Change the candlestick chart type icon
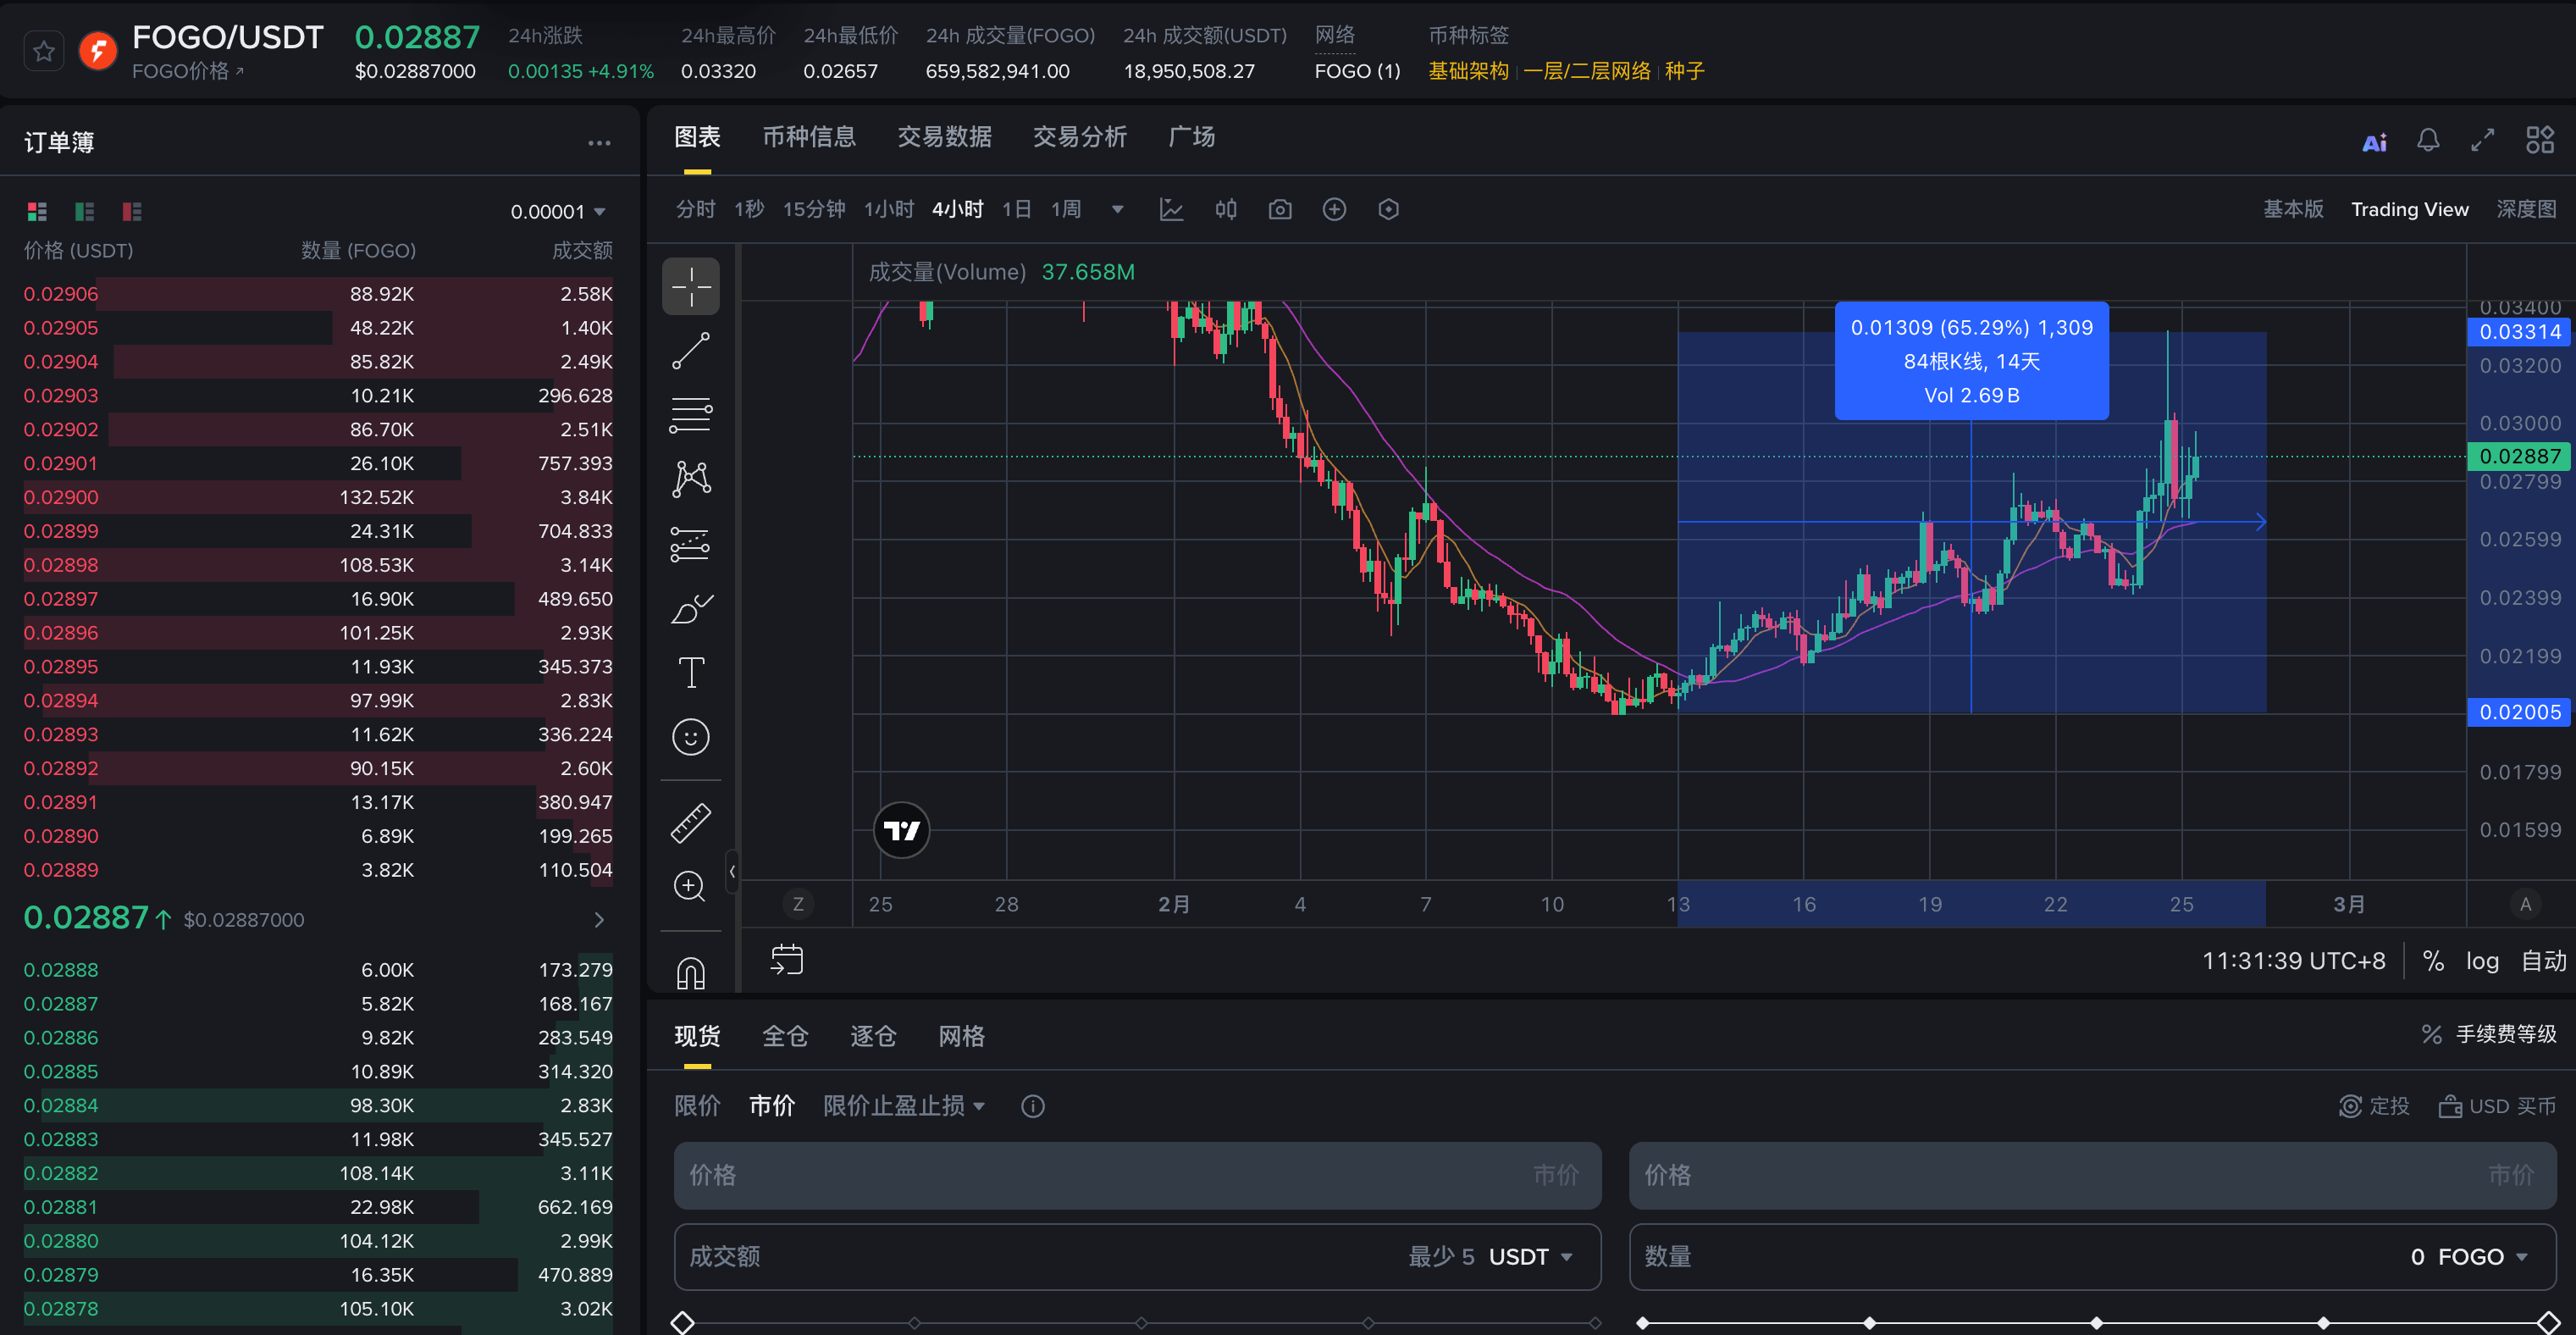The image size is (2576, 1335). (1225, 210)
